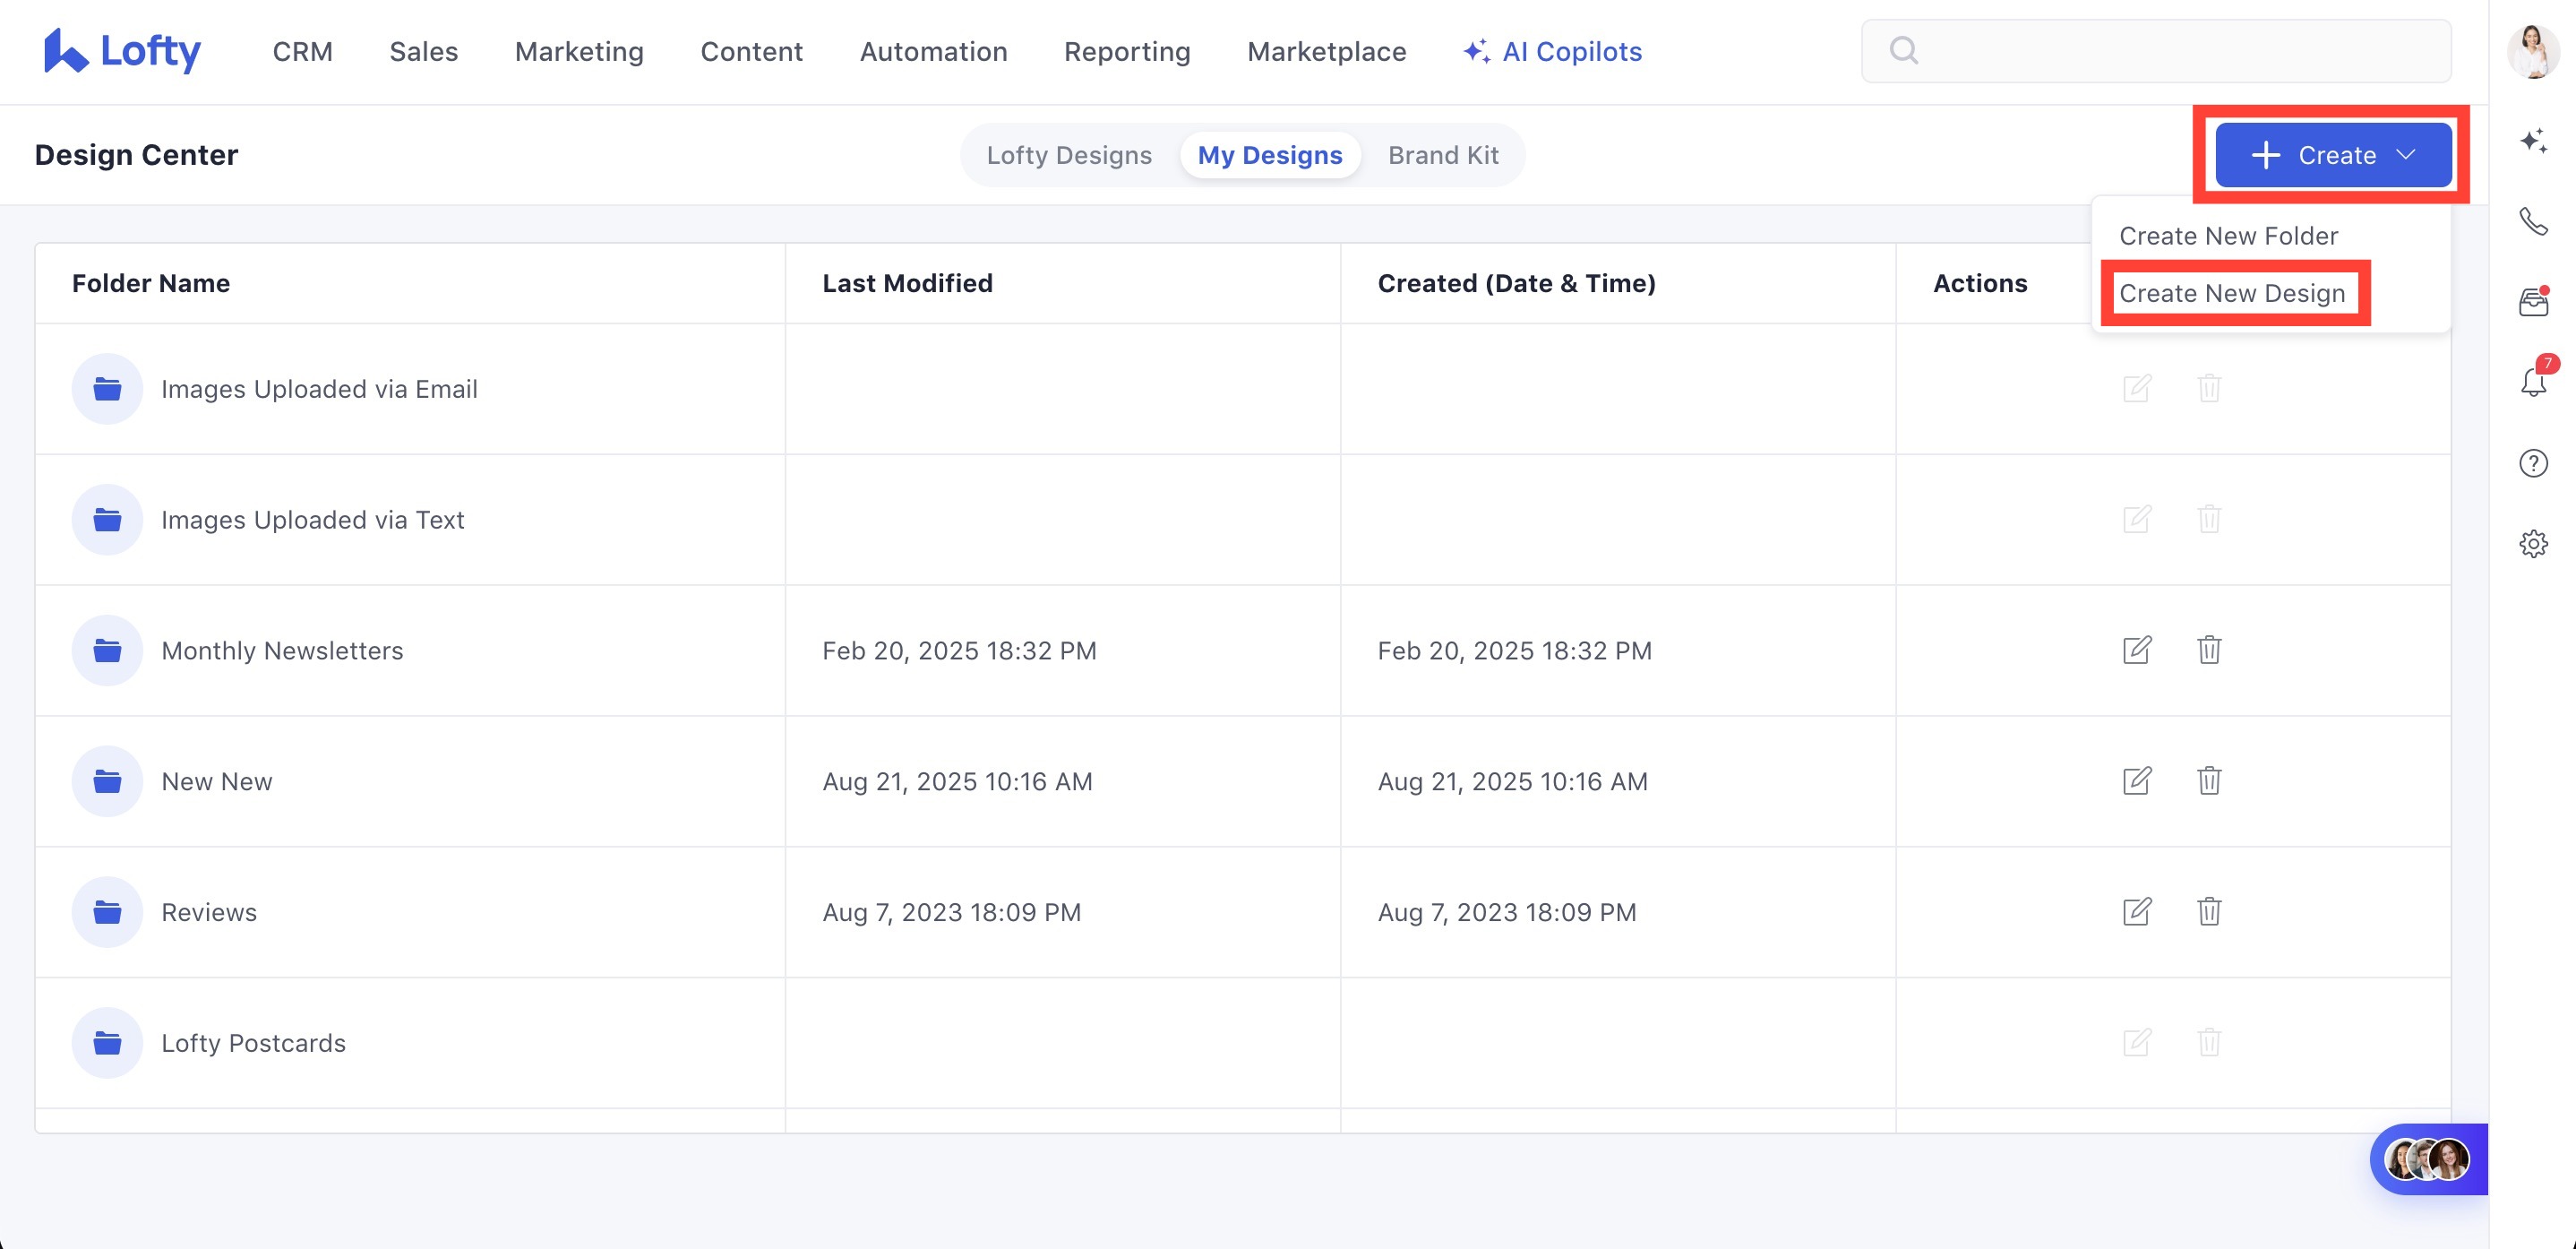Select Create New Design option

[2232, 293]
